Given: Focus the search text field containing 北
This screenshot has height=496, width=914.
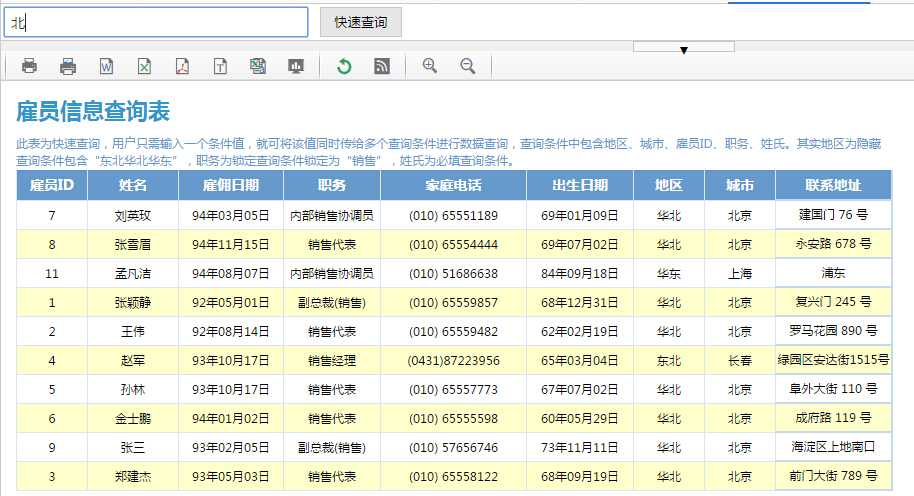Looking at the screenshot, I should click(x=156, y=22).
